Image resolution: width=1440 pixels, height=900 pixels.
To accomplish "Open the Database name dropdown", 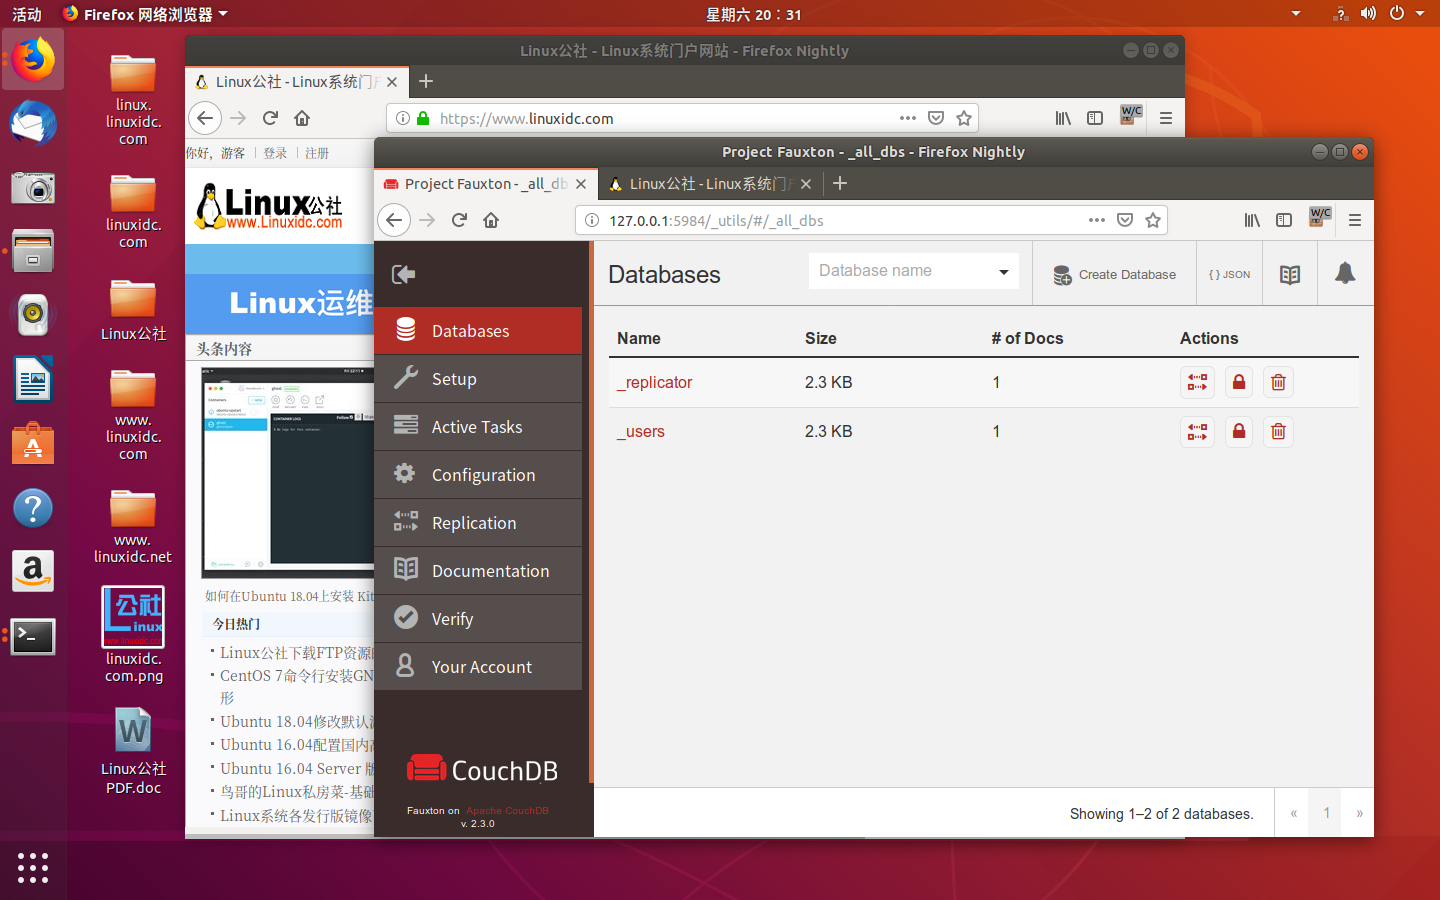I will [x=1003, y=270].
